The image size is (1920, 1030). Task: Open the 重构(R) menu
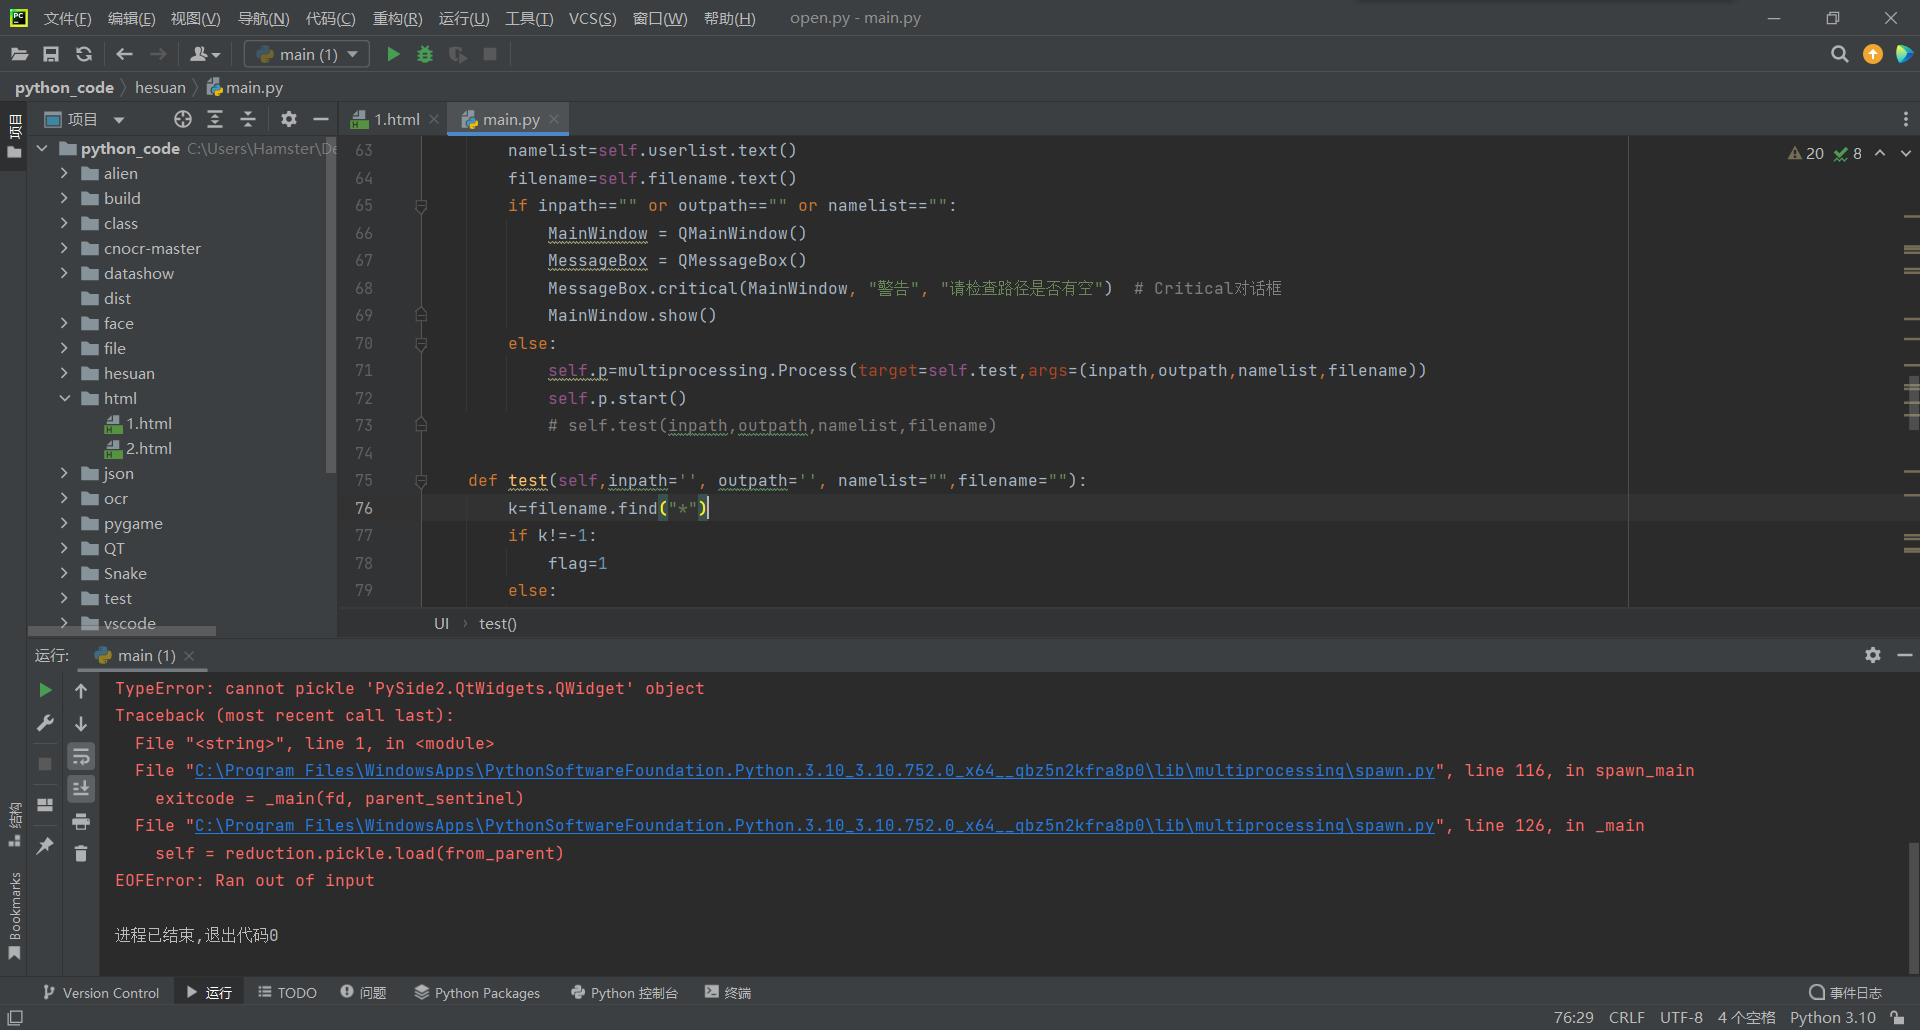(397, 18)
